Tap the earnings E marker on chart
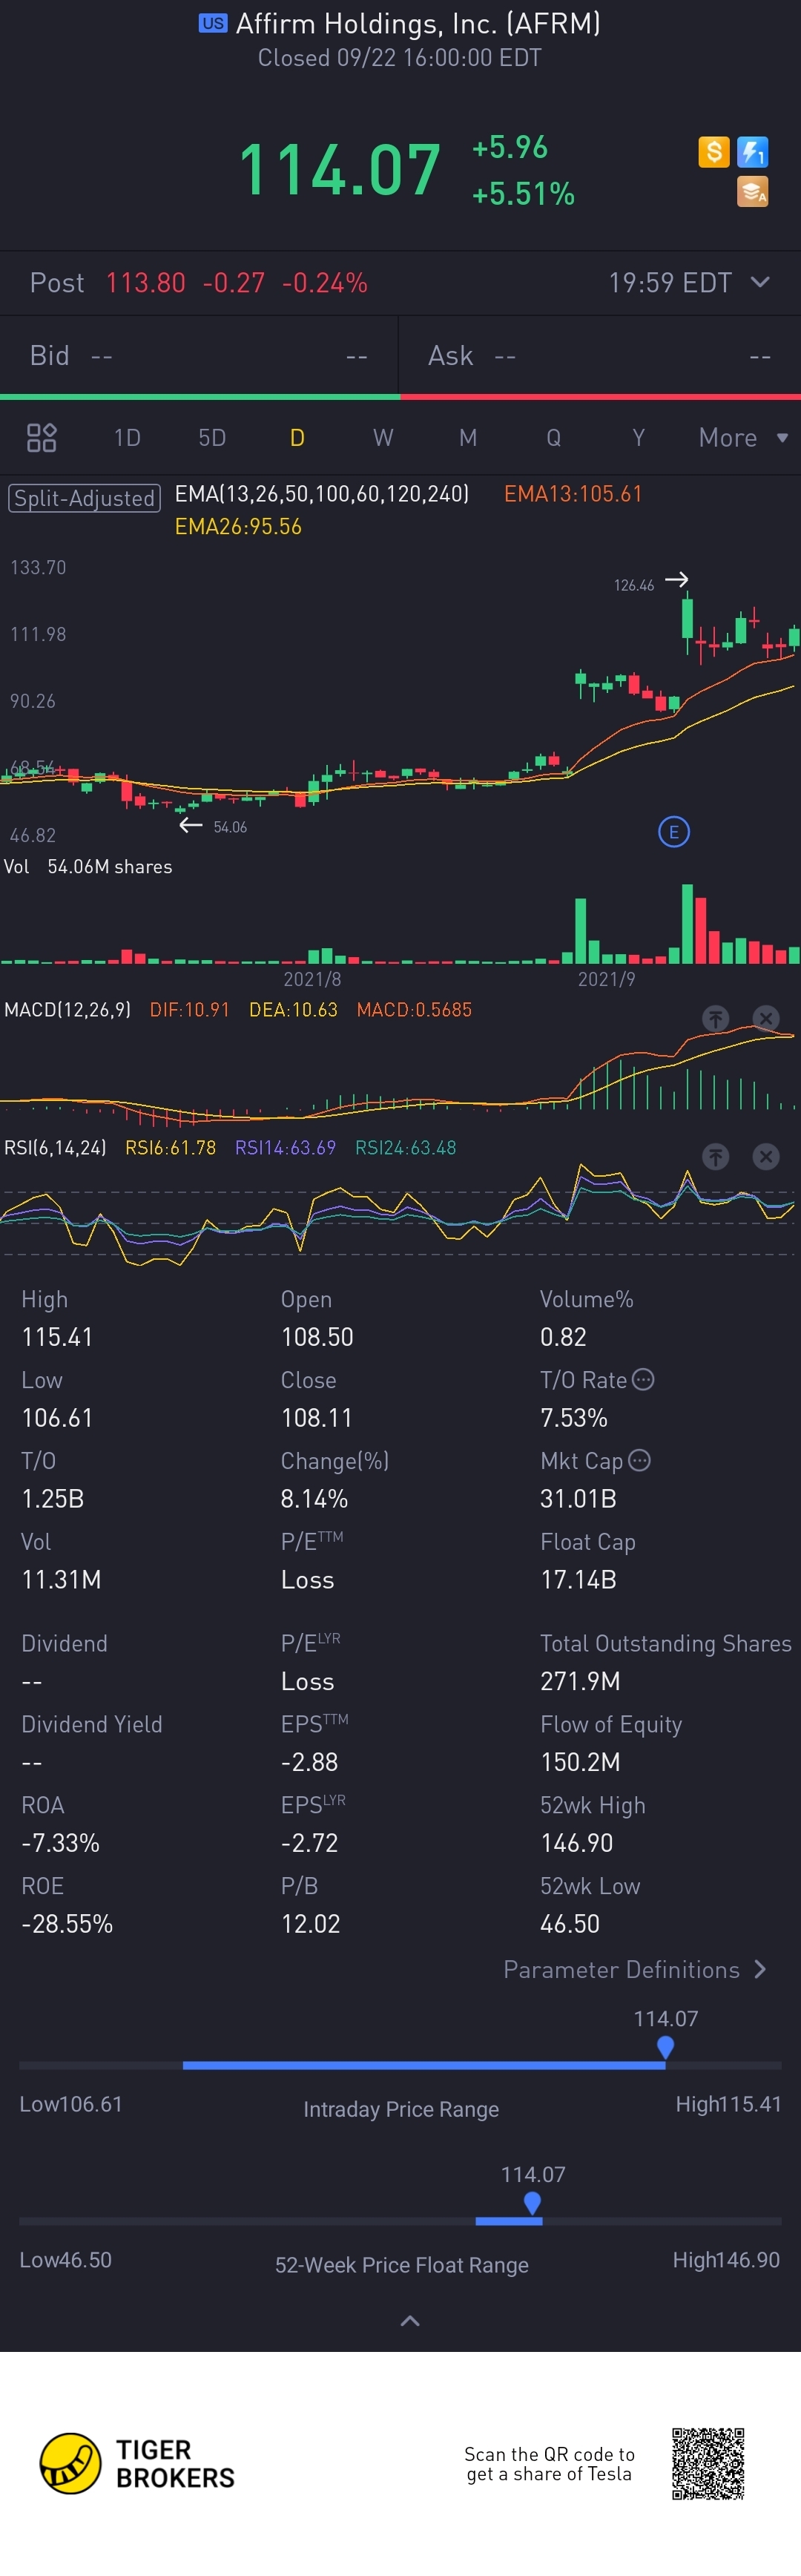The width and height of the screenshot is (801, 2576). (674, 831)
